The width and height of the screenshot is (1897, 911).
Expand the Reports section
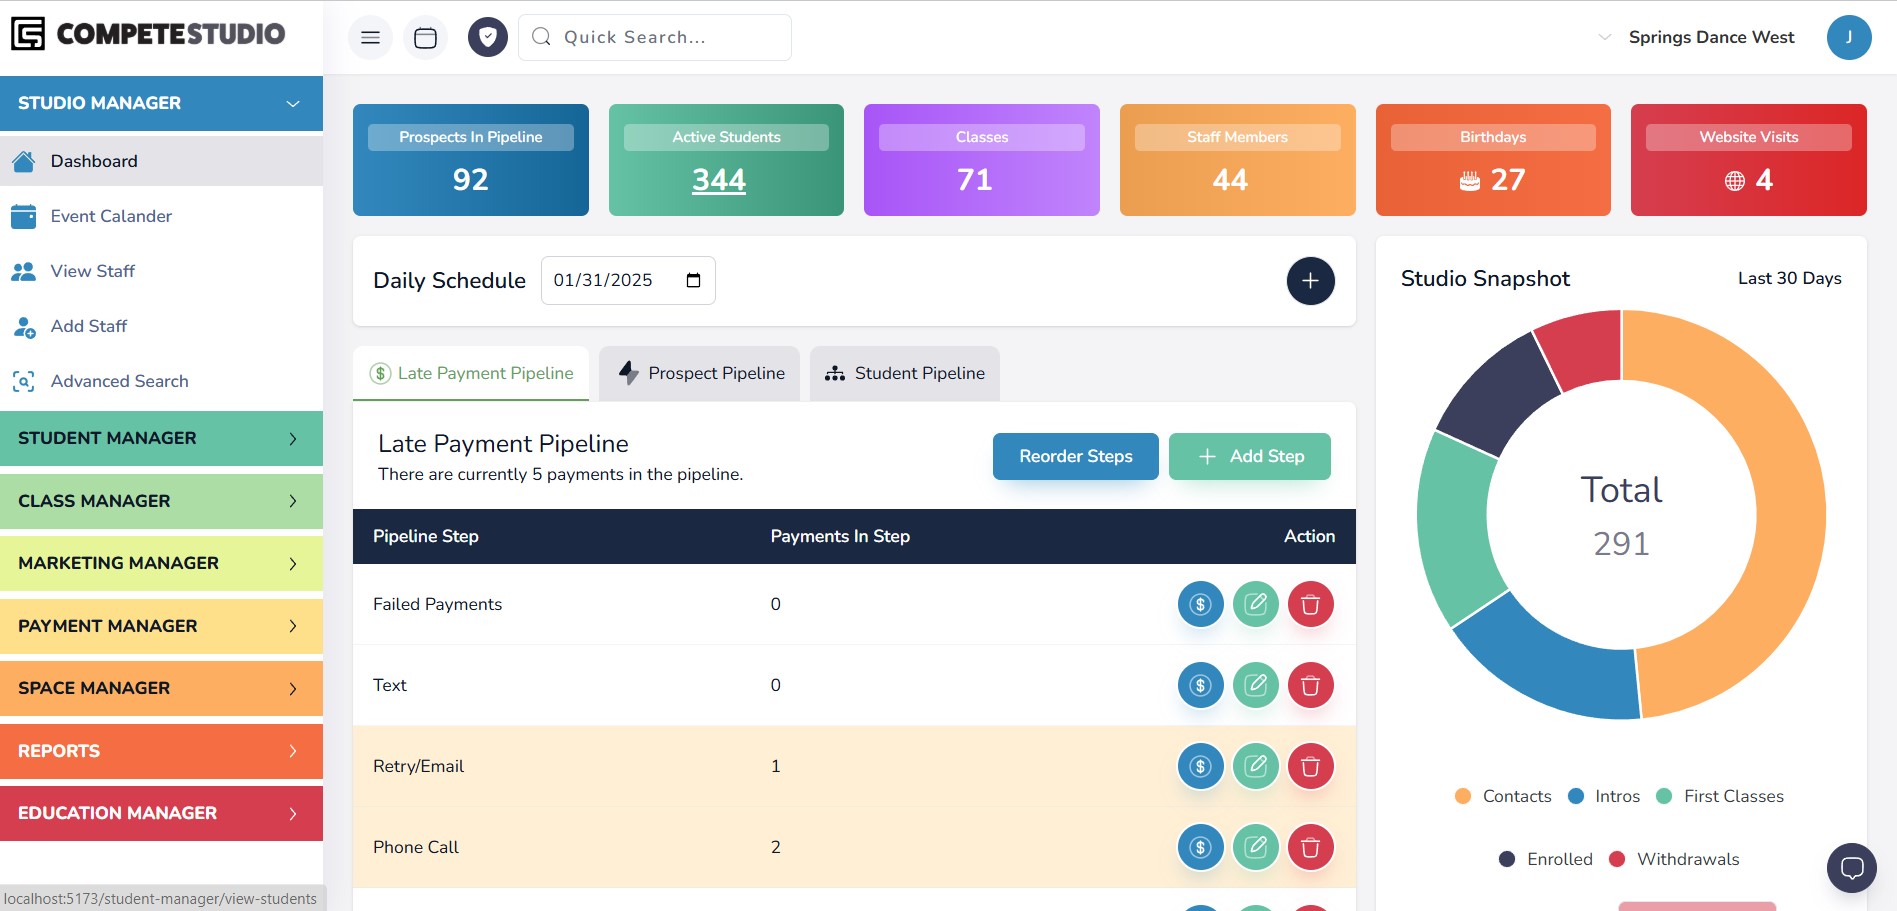click(x=161, y=751)
